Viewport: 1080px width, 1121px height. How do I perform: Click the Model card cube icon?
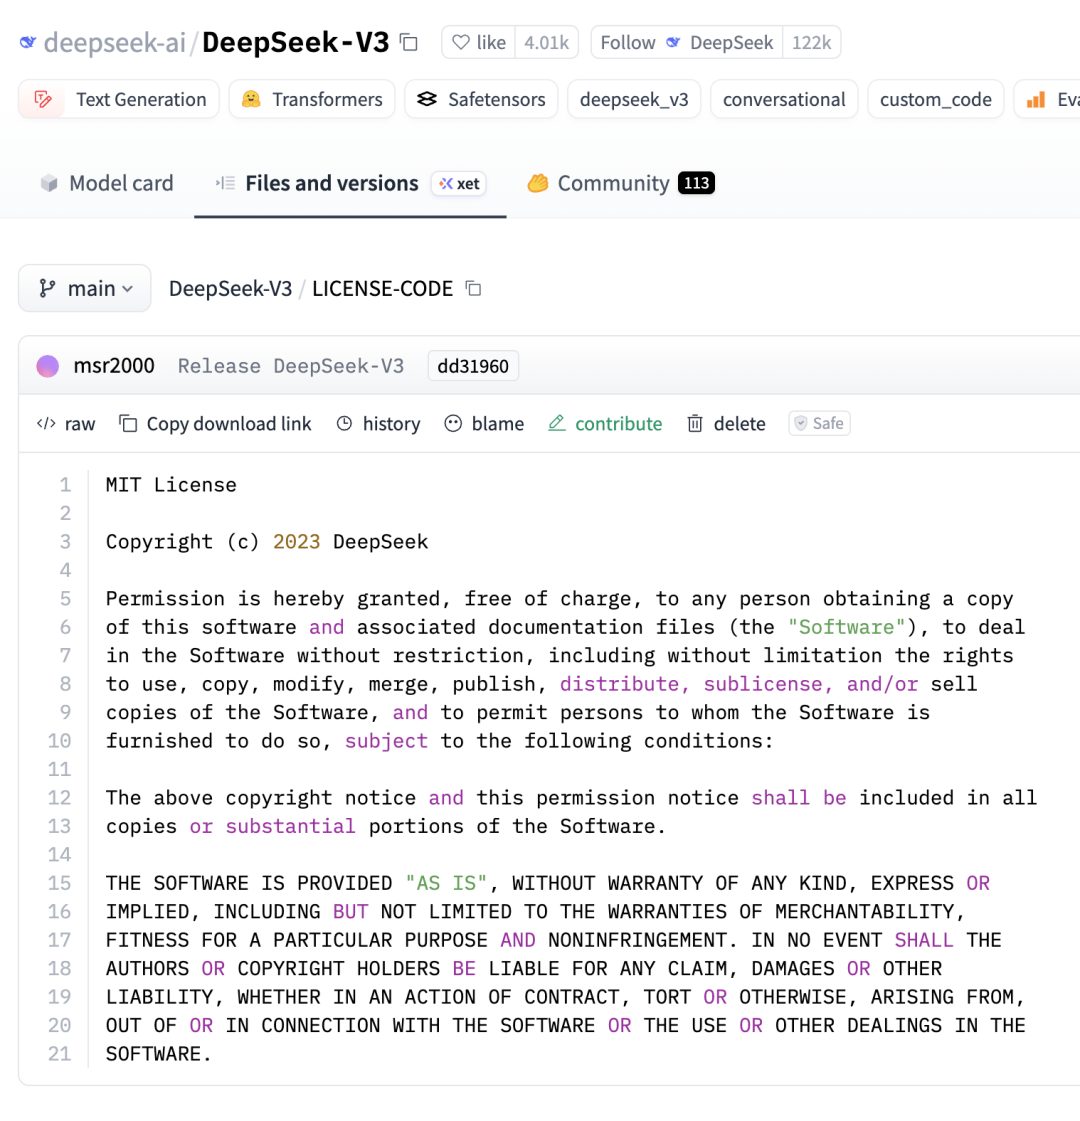point(49,183)
